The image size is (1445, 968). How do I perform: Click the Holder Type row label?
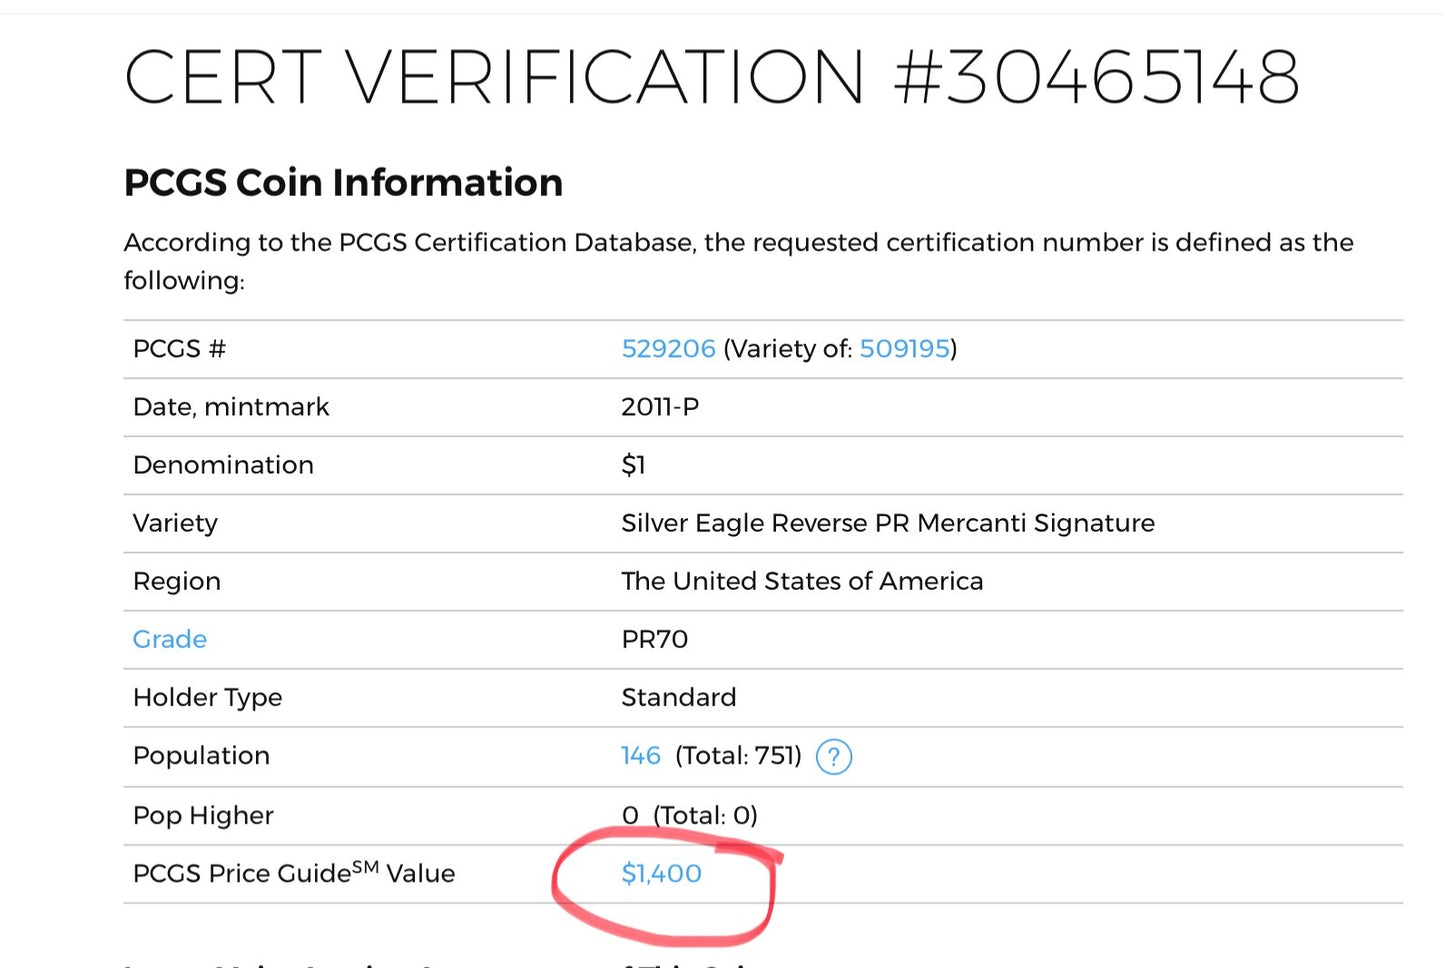click(x=207, y=697)
